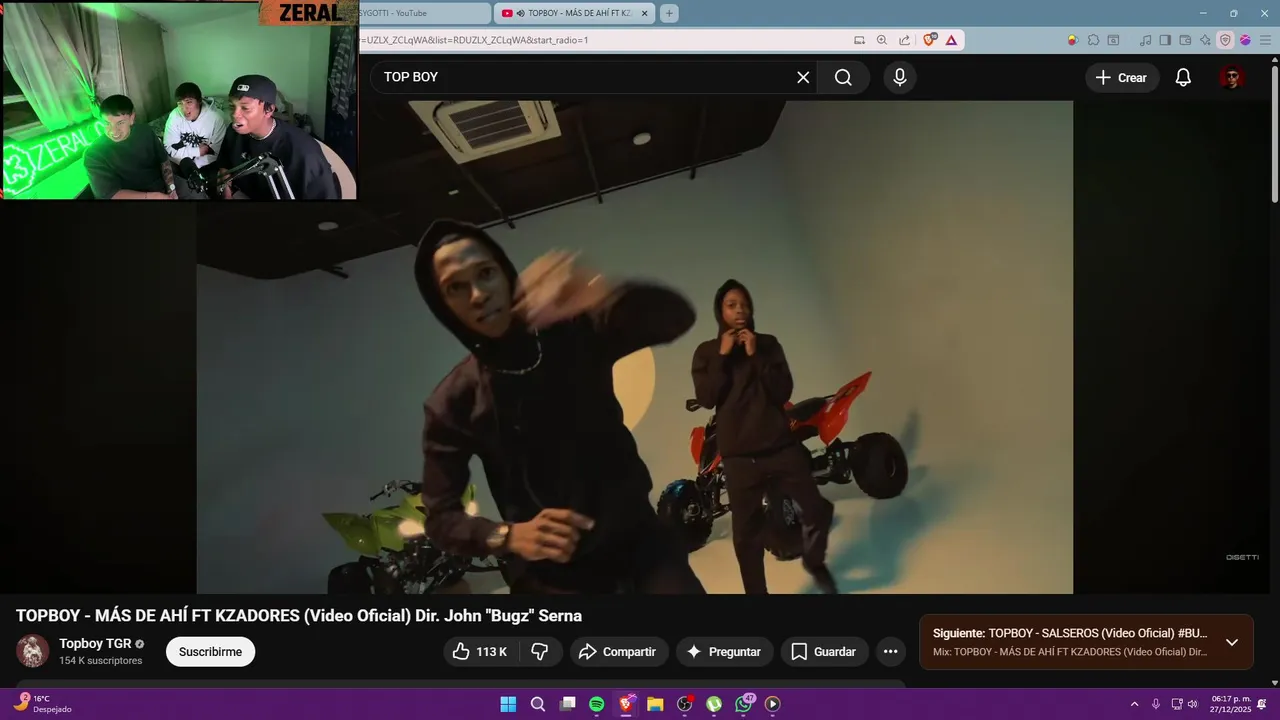Image resolution: width=1280 pixels, height=720 pixels.
Task: Open the media player taskbar icon
Action: pyautogui.click(x=772, y=704)
